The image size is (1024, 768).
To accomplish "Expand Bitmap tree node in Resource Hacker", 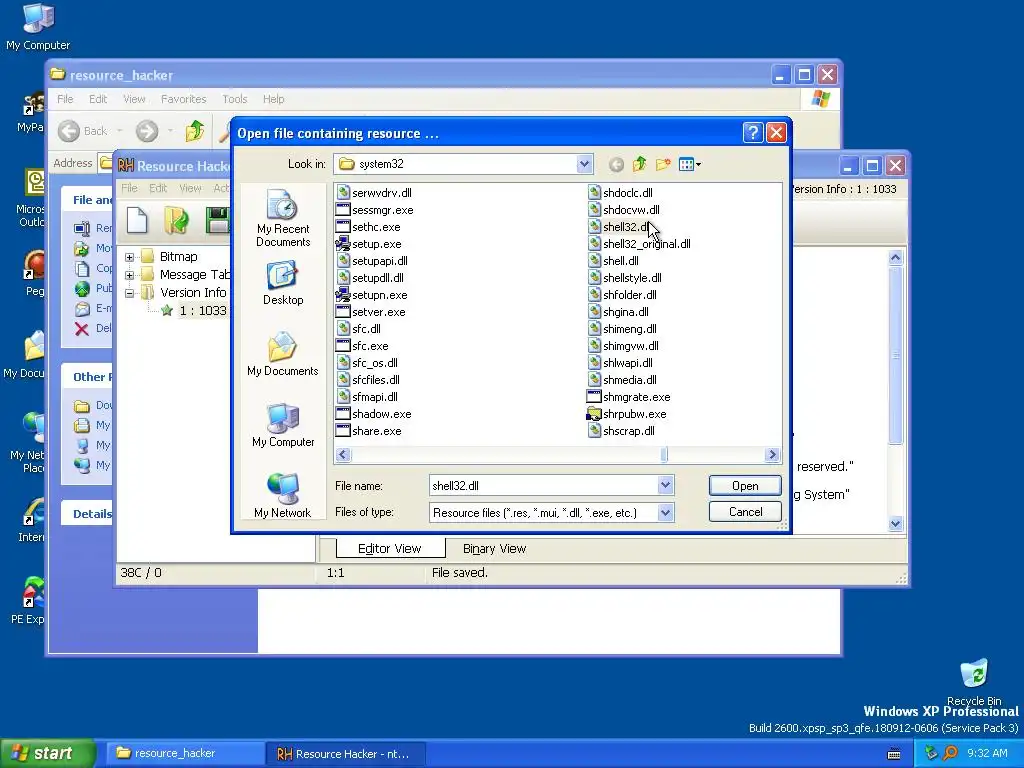I will tap(129, 257).
